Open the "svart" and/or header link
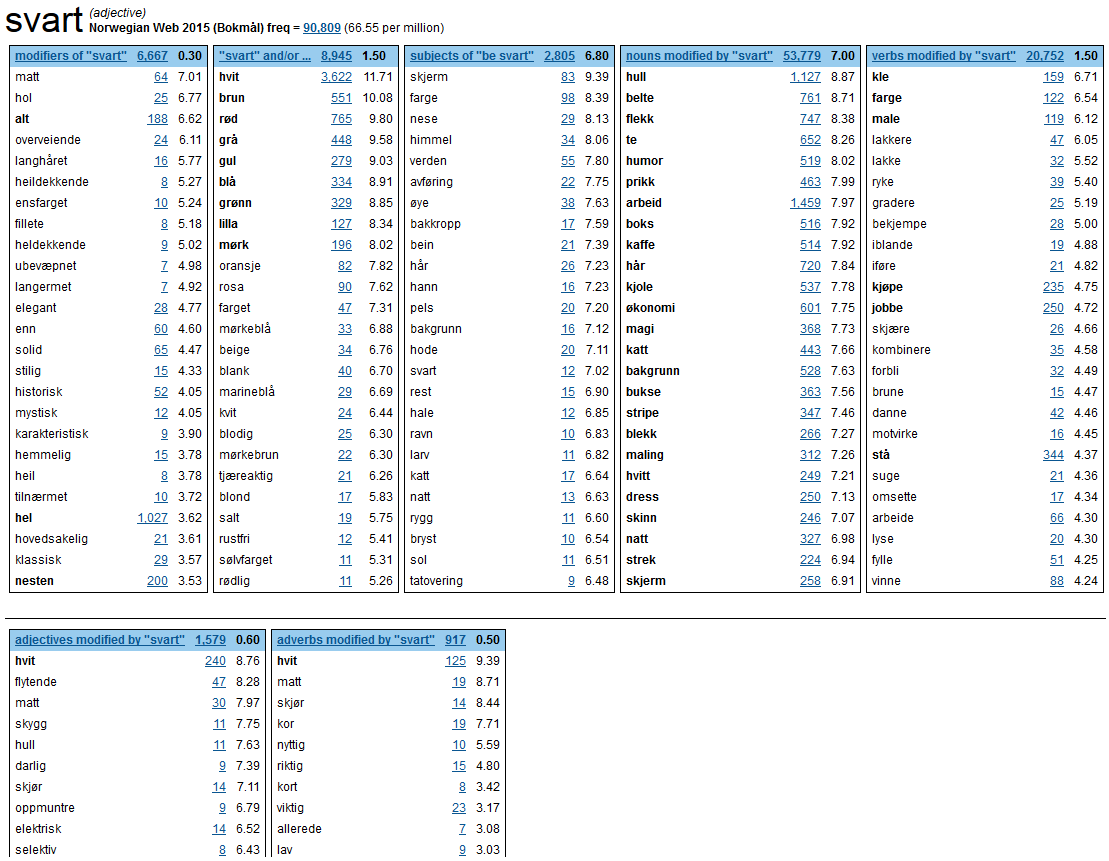The image size is (1109, 861). point(265,56)
